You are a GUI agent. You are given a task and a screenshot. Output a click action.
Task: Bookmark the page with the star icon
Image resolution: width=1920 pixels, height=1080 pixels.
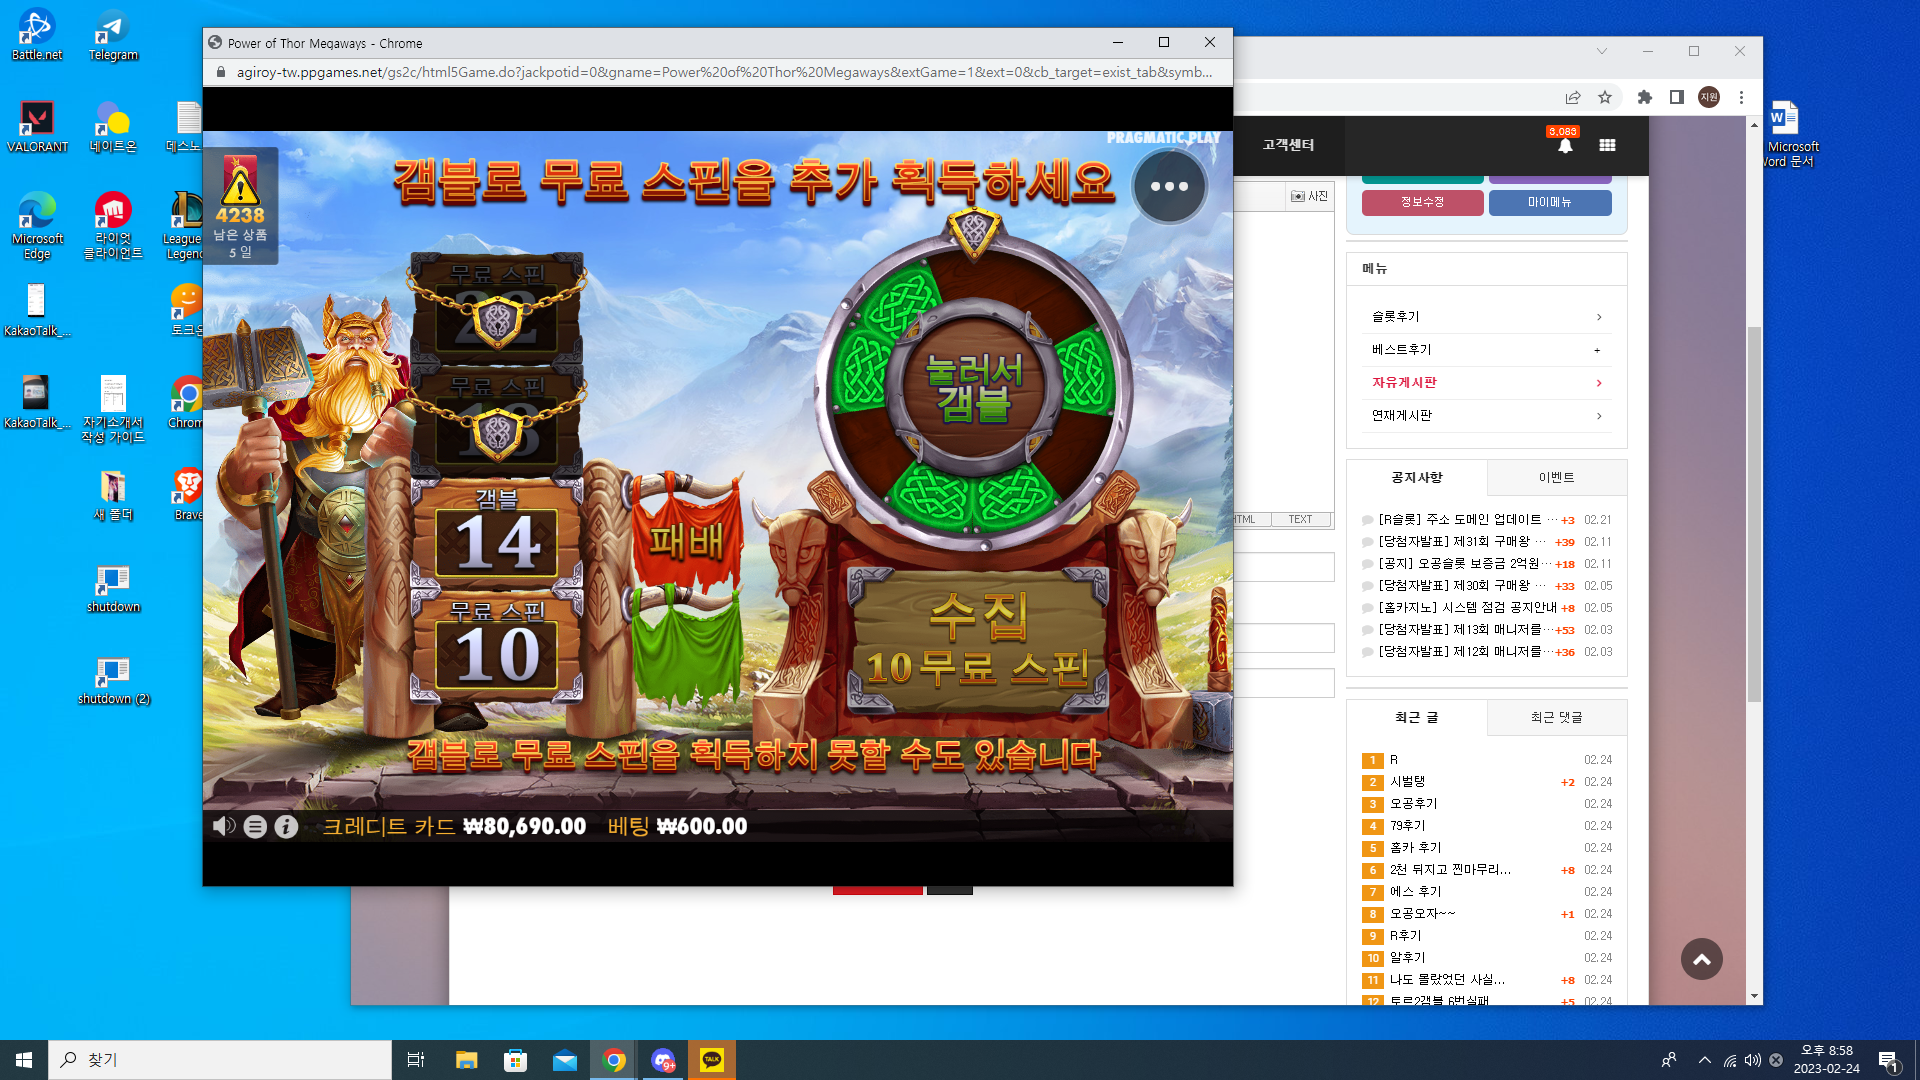pos(1605,97)
